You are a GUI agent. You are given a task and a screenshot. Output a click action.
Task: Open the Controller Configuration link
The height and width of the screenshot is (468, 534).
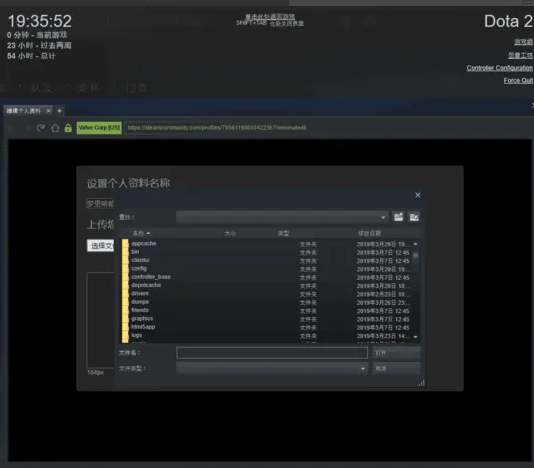click(x=500, y=68)
